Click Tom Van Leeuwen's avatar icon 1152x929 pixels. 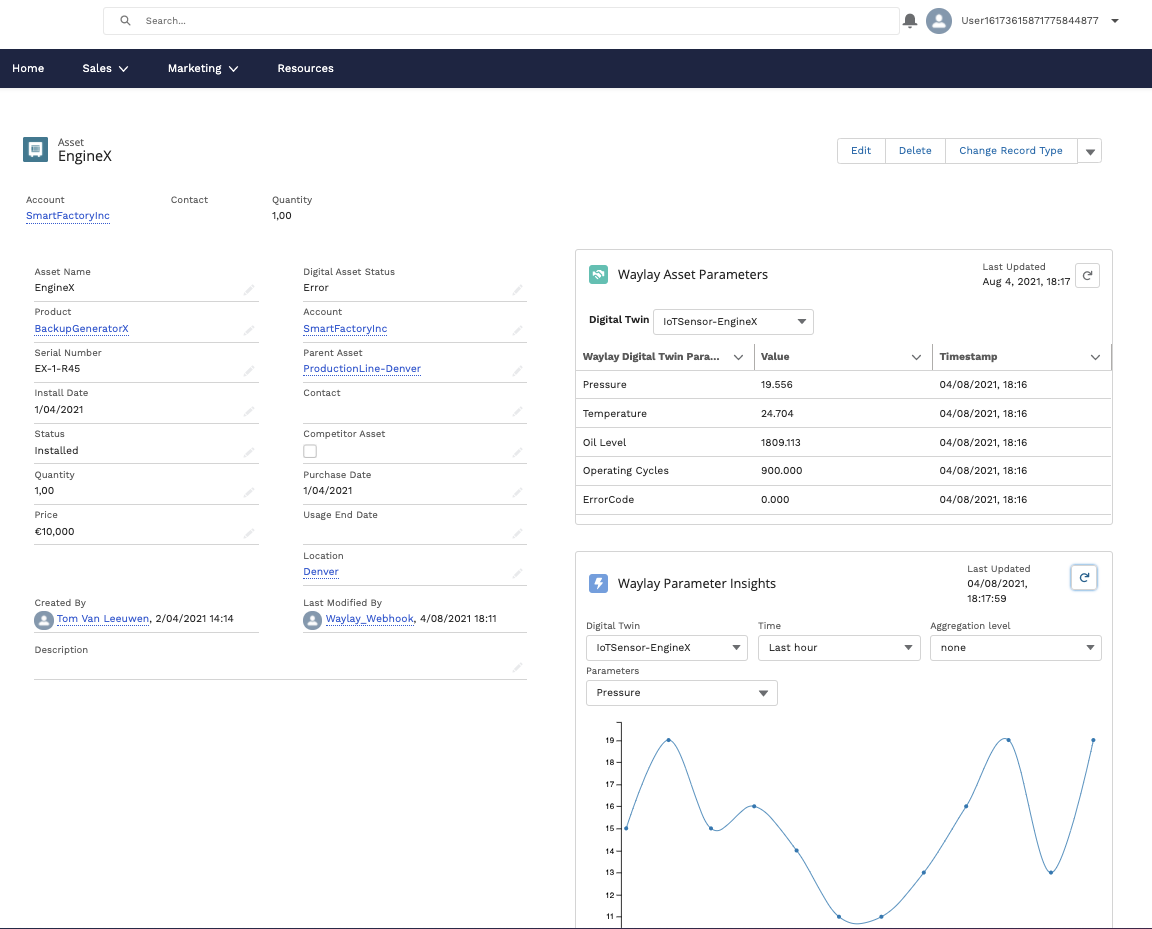click(x=44, y=620)
